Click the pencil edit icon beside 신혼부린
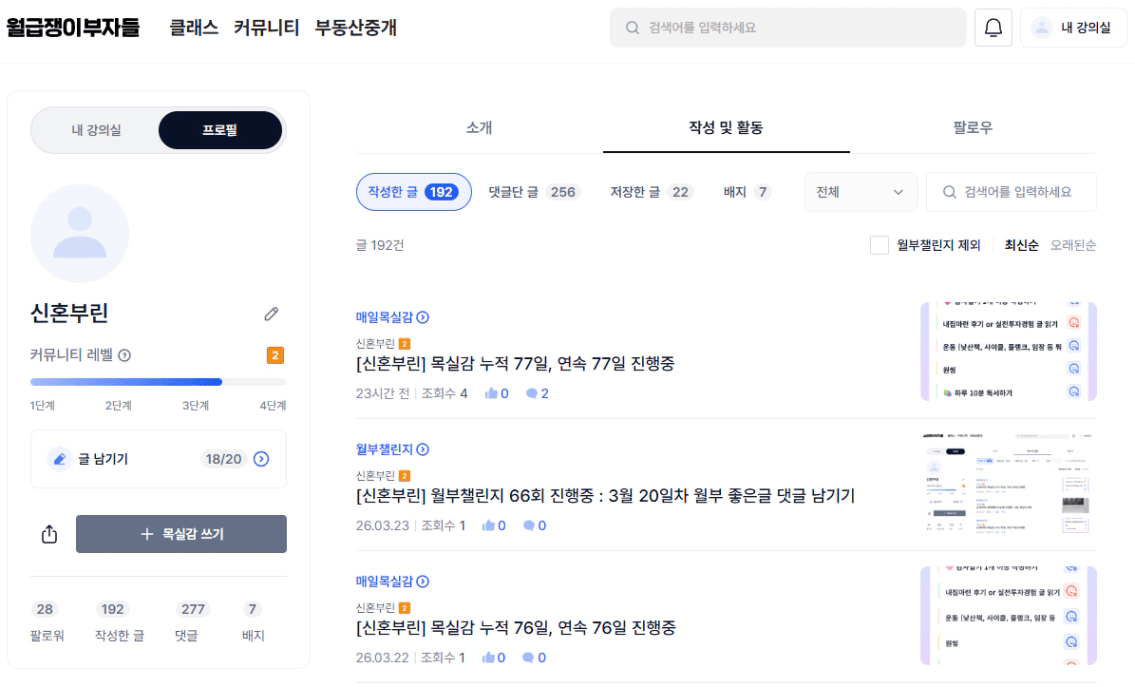 tap(271, 314)
